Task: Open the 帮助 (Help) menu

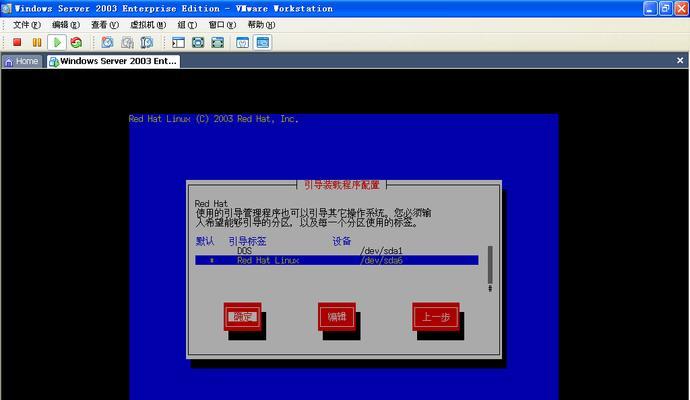Action: [261, 25]
